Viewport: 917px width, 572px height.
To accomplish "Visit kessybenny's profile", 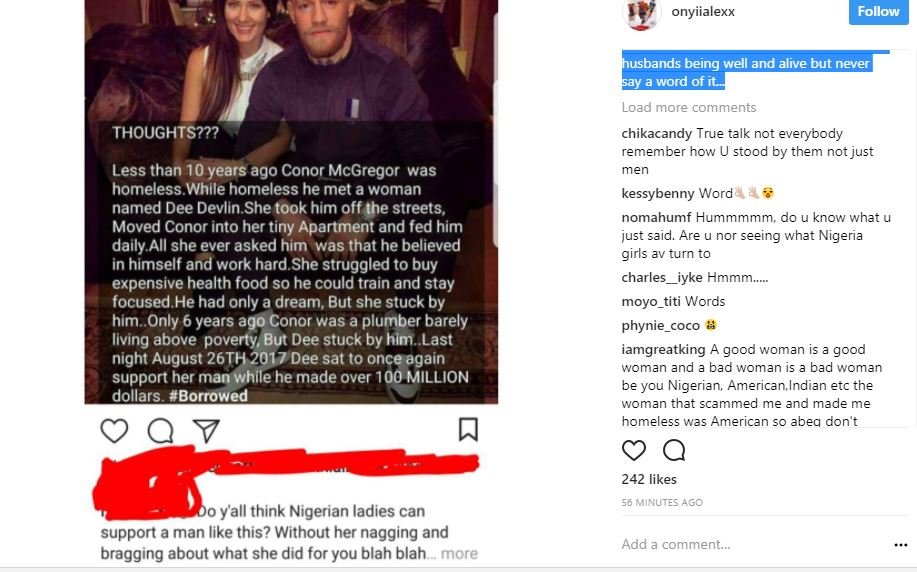I will pyautogui.click(x=656, y=193).
